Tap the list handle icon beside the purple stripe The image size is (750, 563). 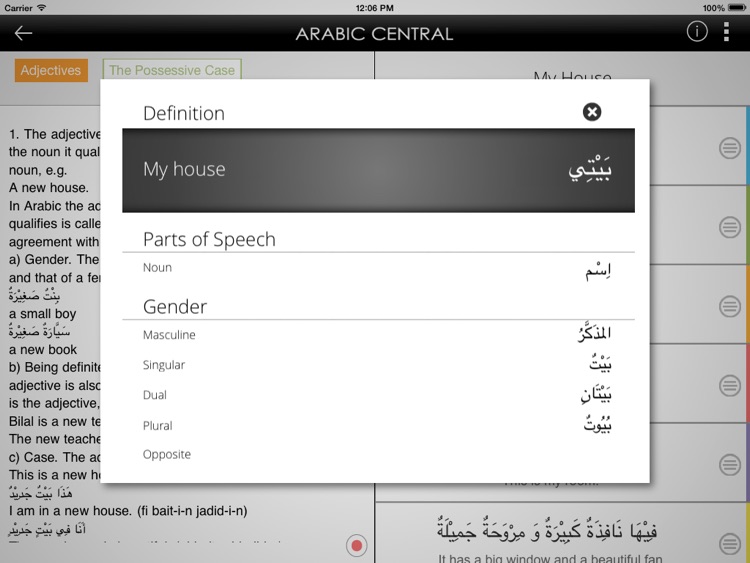[x=729, y=464]
